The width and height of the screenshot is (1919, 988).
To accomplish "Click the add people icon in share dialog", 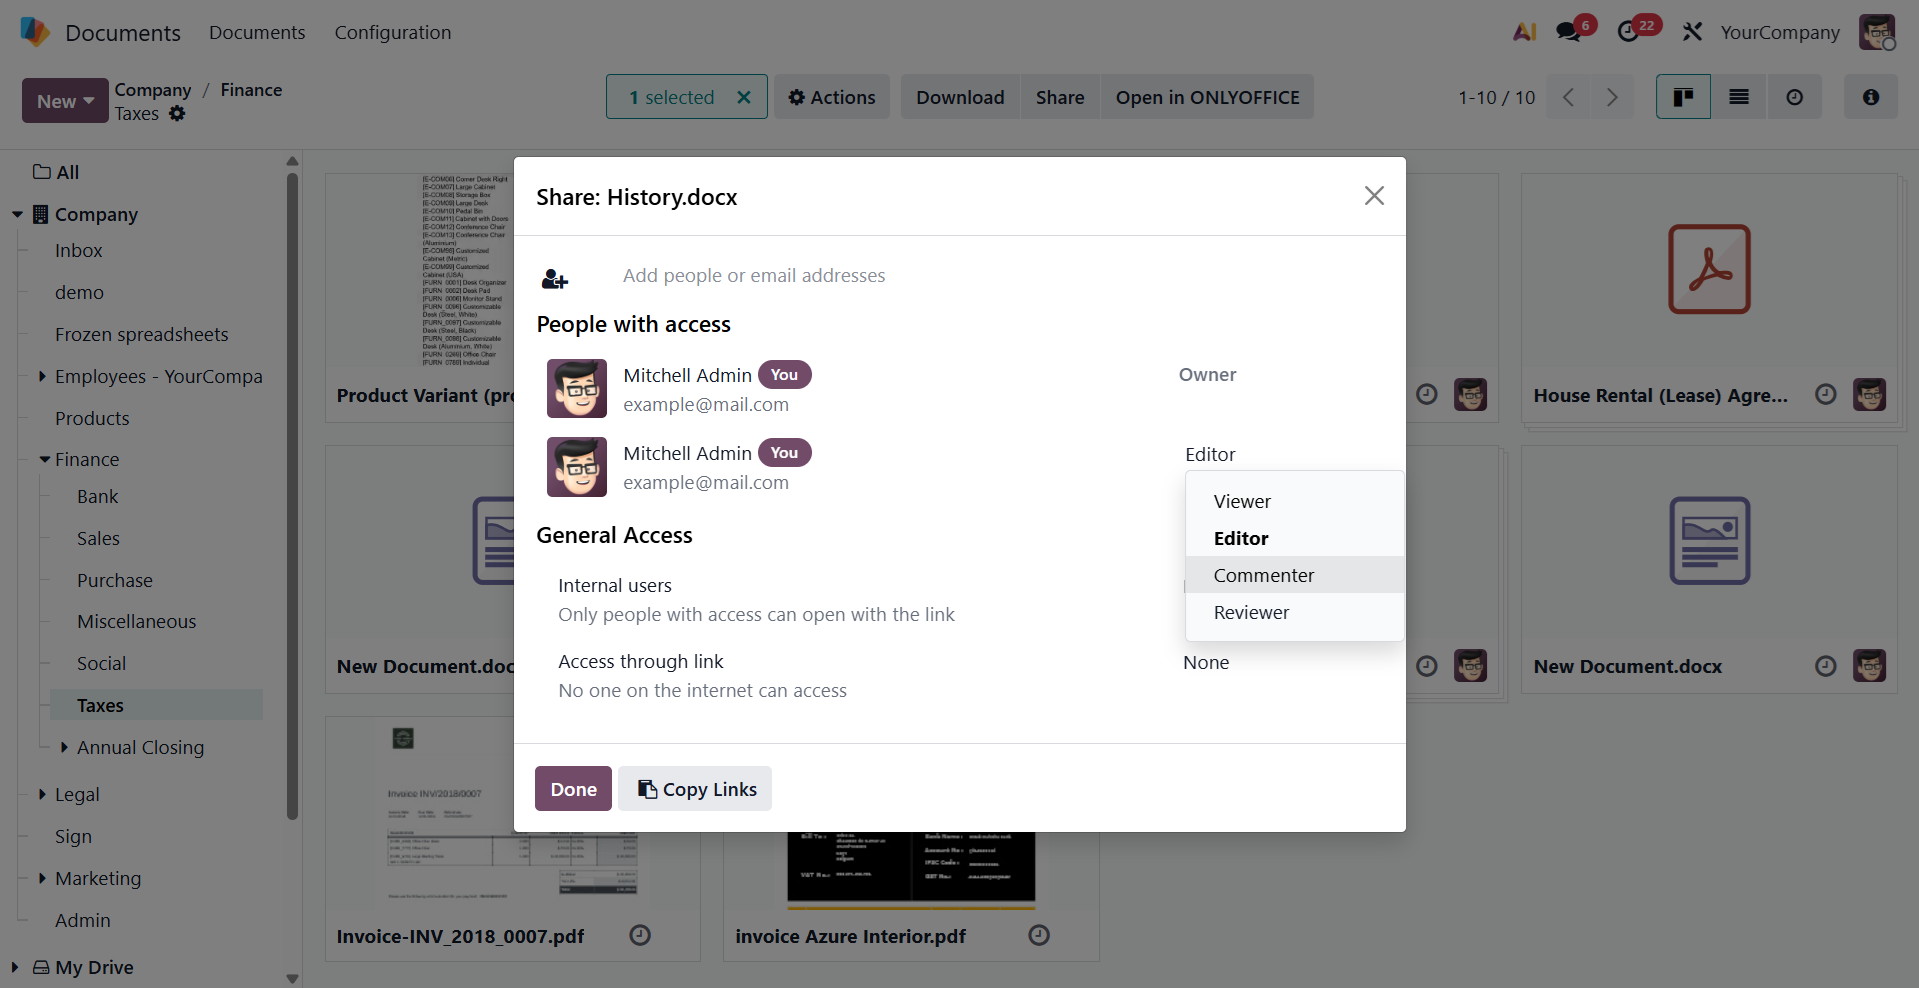I will pos(554,279).
